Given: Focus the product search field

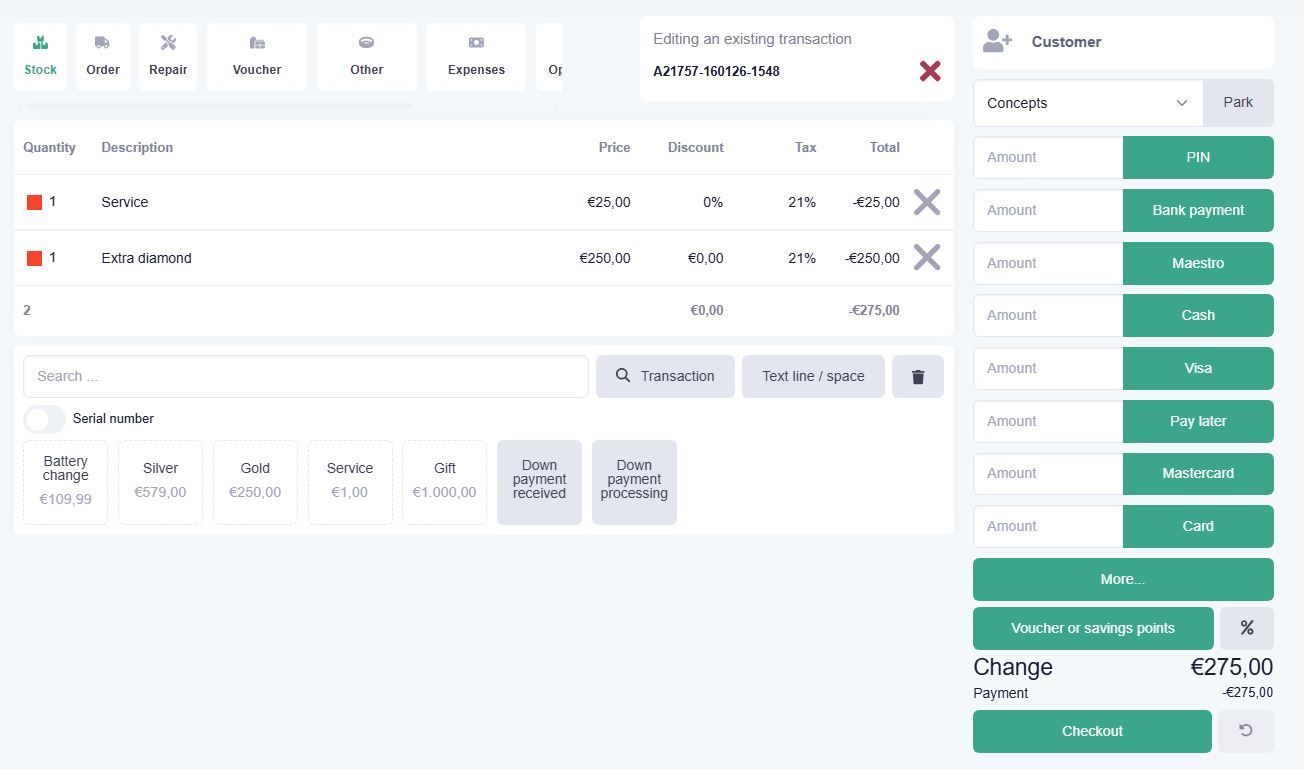Looking at the screenshot, I should point(305,377).
